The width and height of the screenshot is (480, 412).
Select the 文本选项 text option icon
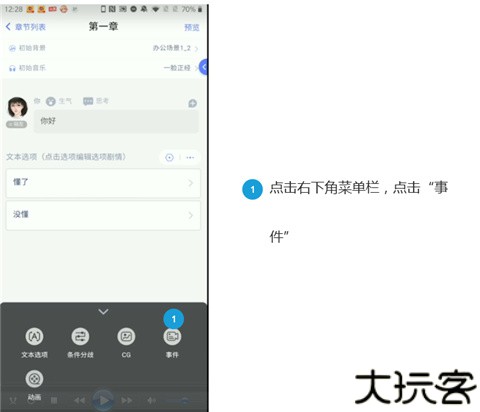[34, 337]
